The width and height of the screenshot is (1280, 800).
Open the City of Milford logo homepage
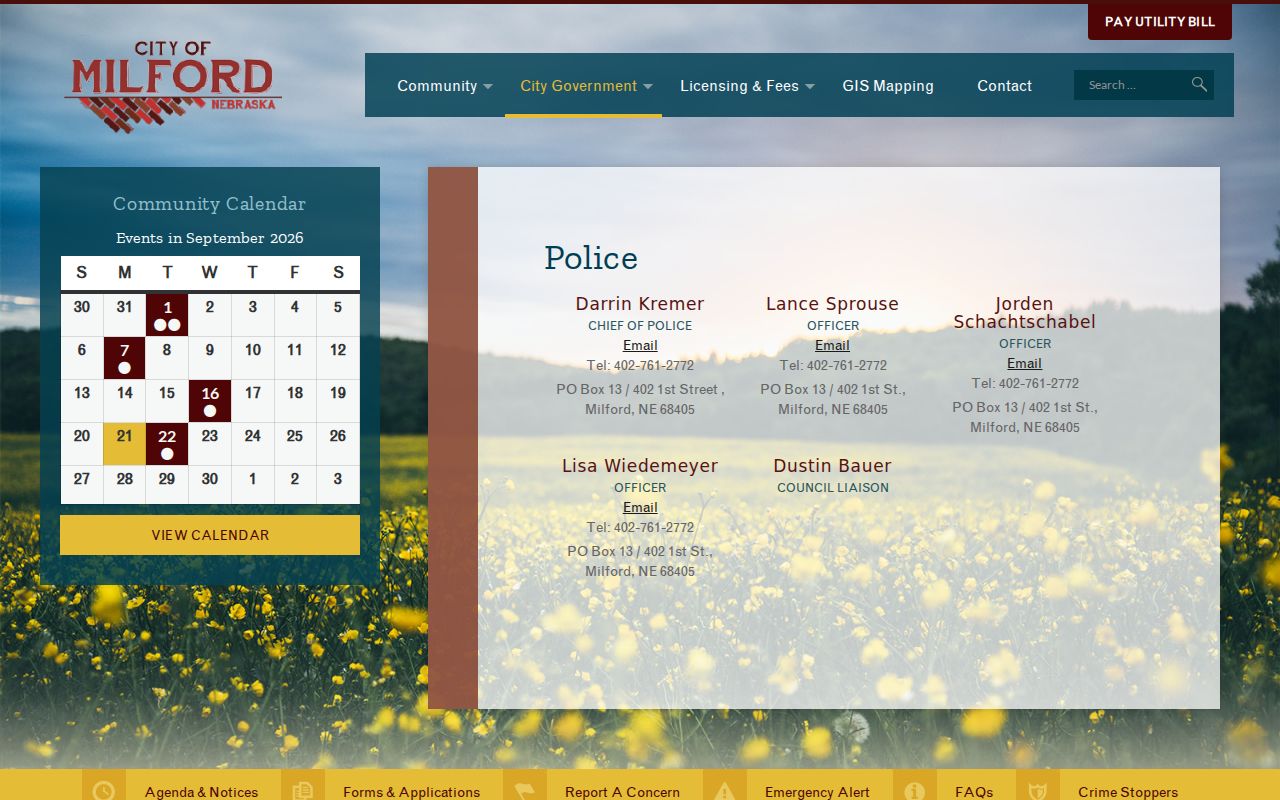173,86
